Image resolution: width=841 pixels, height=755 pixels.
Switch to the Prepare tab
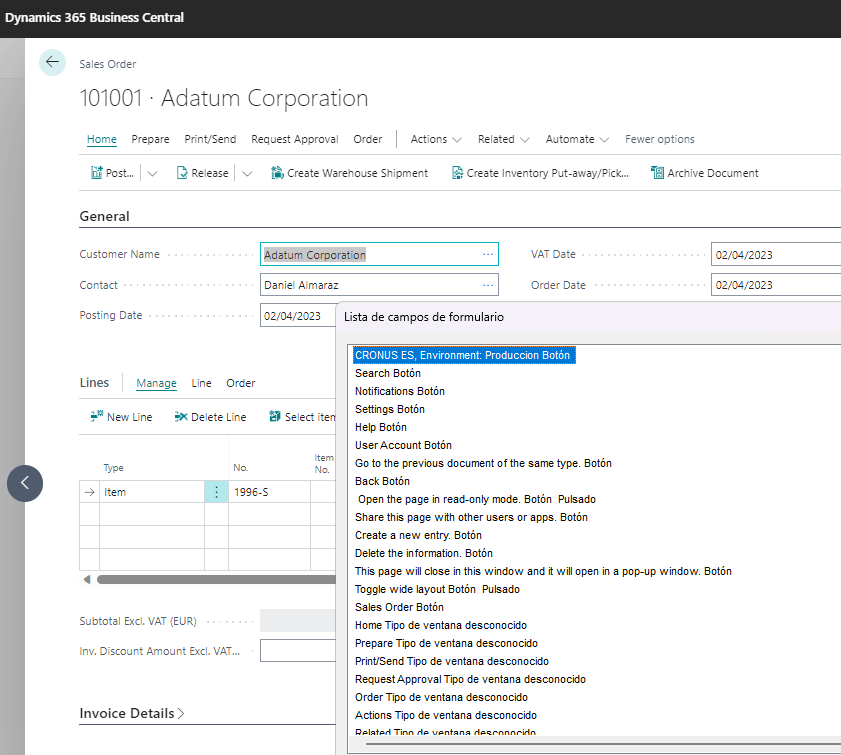click(150, 139)
